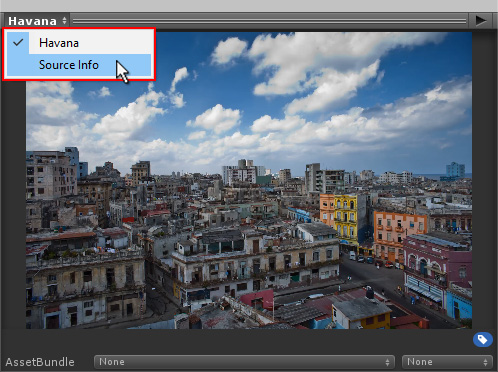Click the arrows on the AssetBundle name dropdown
Viewport: 498px width, 372px height.
click(x=387, y=362)
